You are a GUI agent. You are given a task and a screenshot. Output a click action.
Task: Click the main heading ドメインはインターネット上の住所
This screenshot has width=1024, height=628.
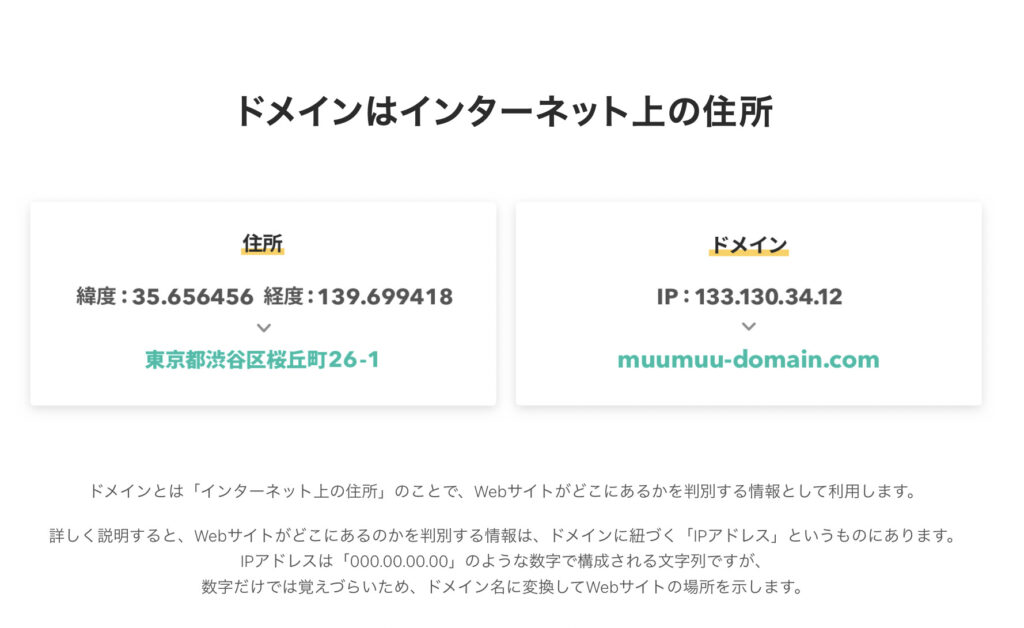point(504,111)
